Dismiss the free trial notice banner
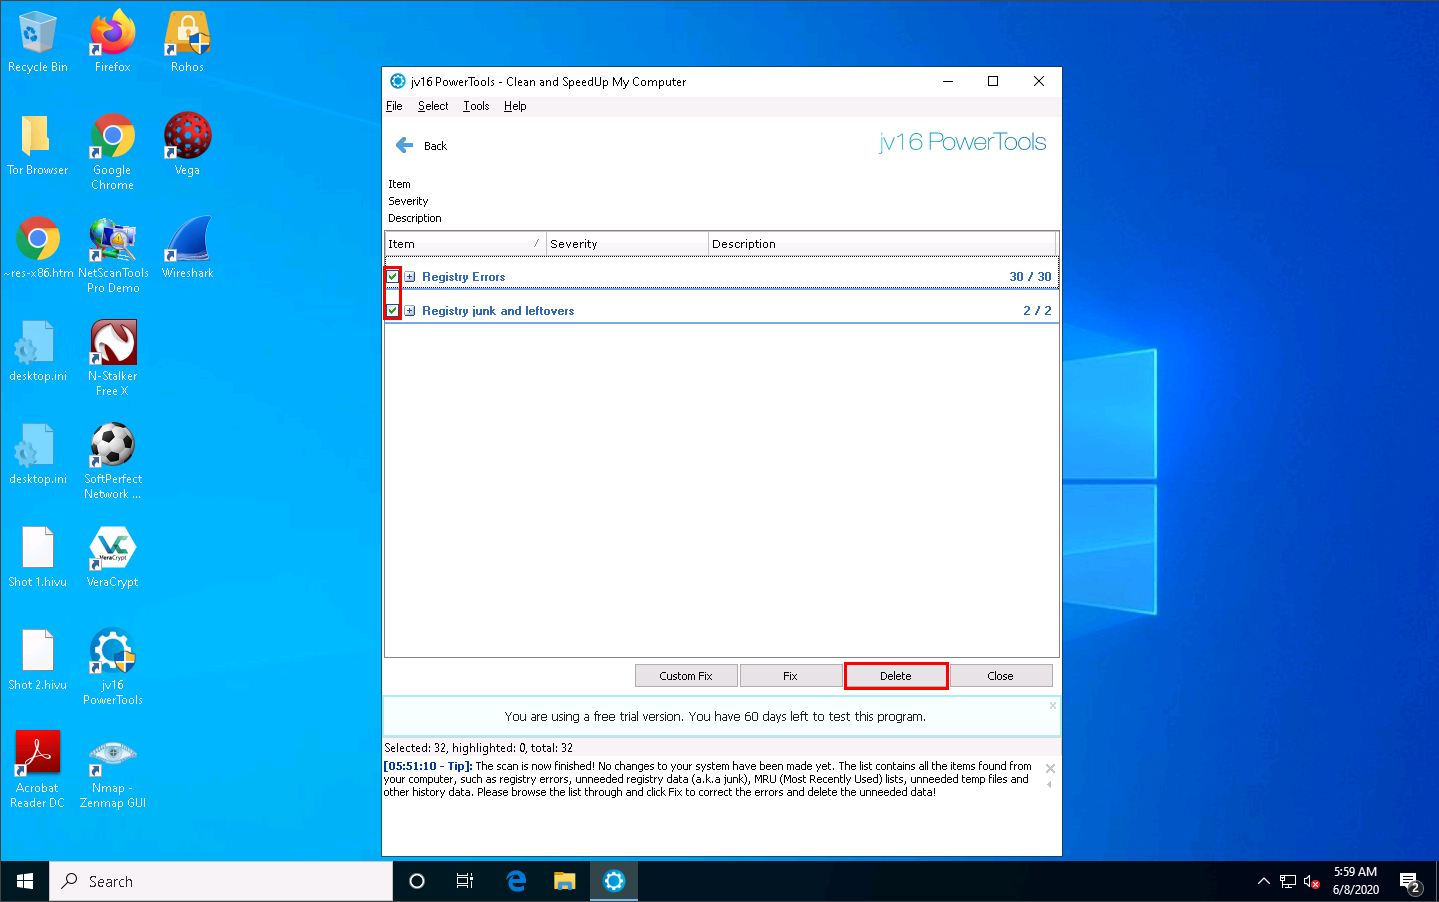Image resolution: width=1439 pixels, height=902 pixels. pyautogui.click(x=1052, y=706)
